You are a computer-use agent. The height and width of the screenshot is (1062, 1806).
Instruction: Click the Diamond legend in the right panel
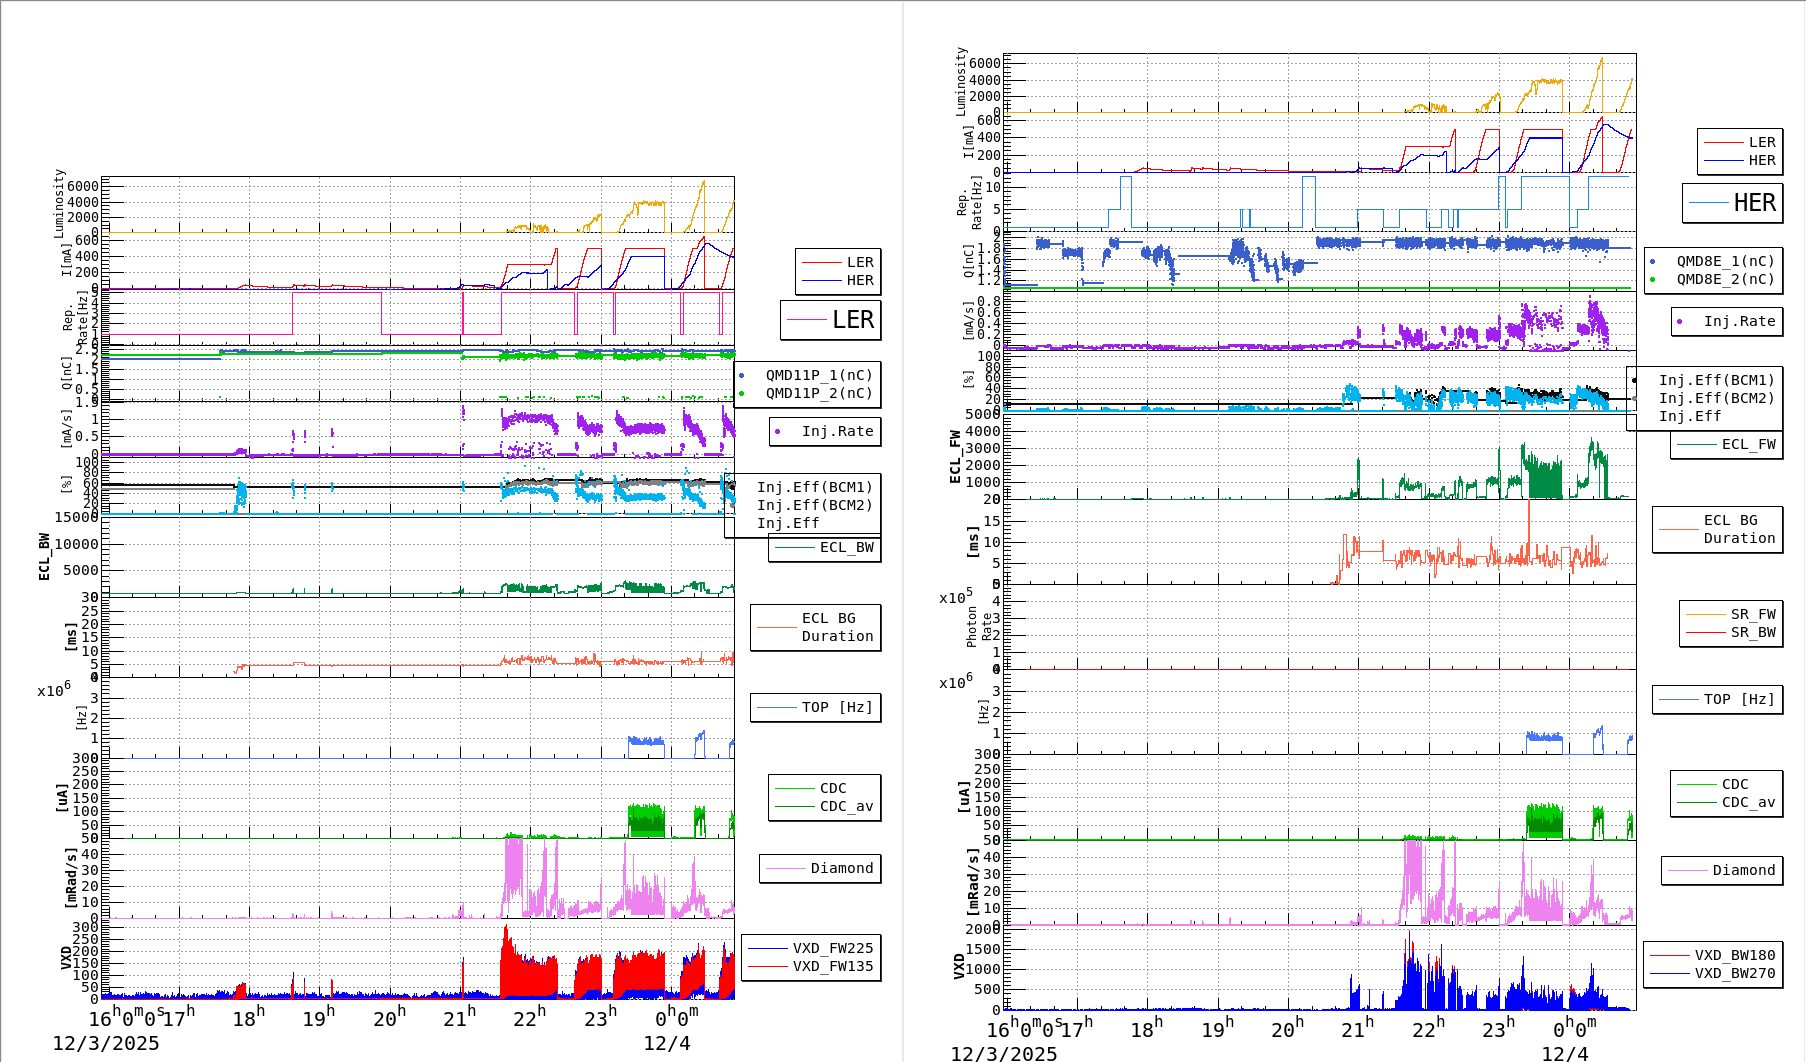pyautogui.click(x=1722, y=870)
